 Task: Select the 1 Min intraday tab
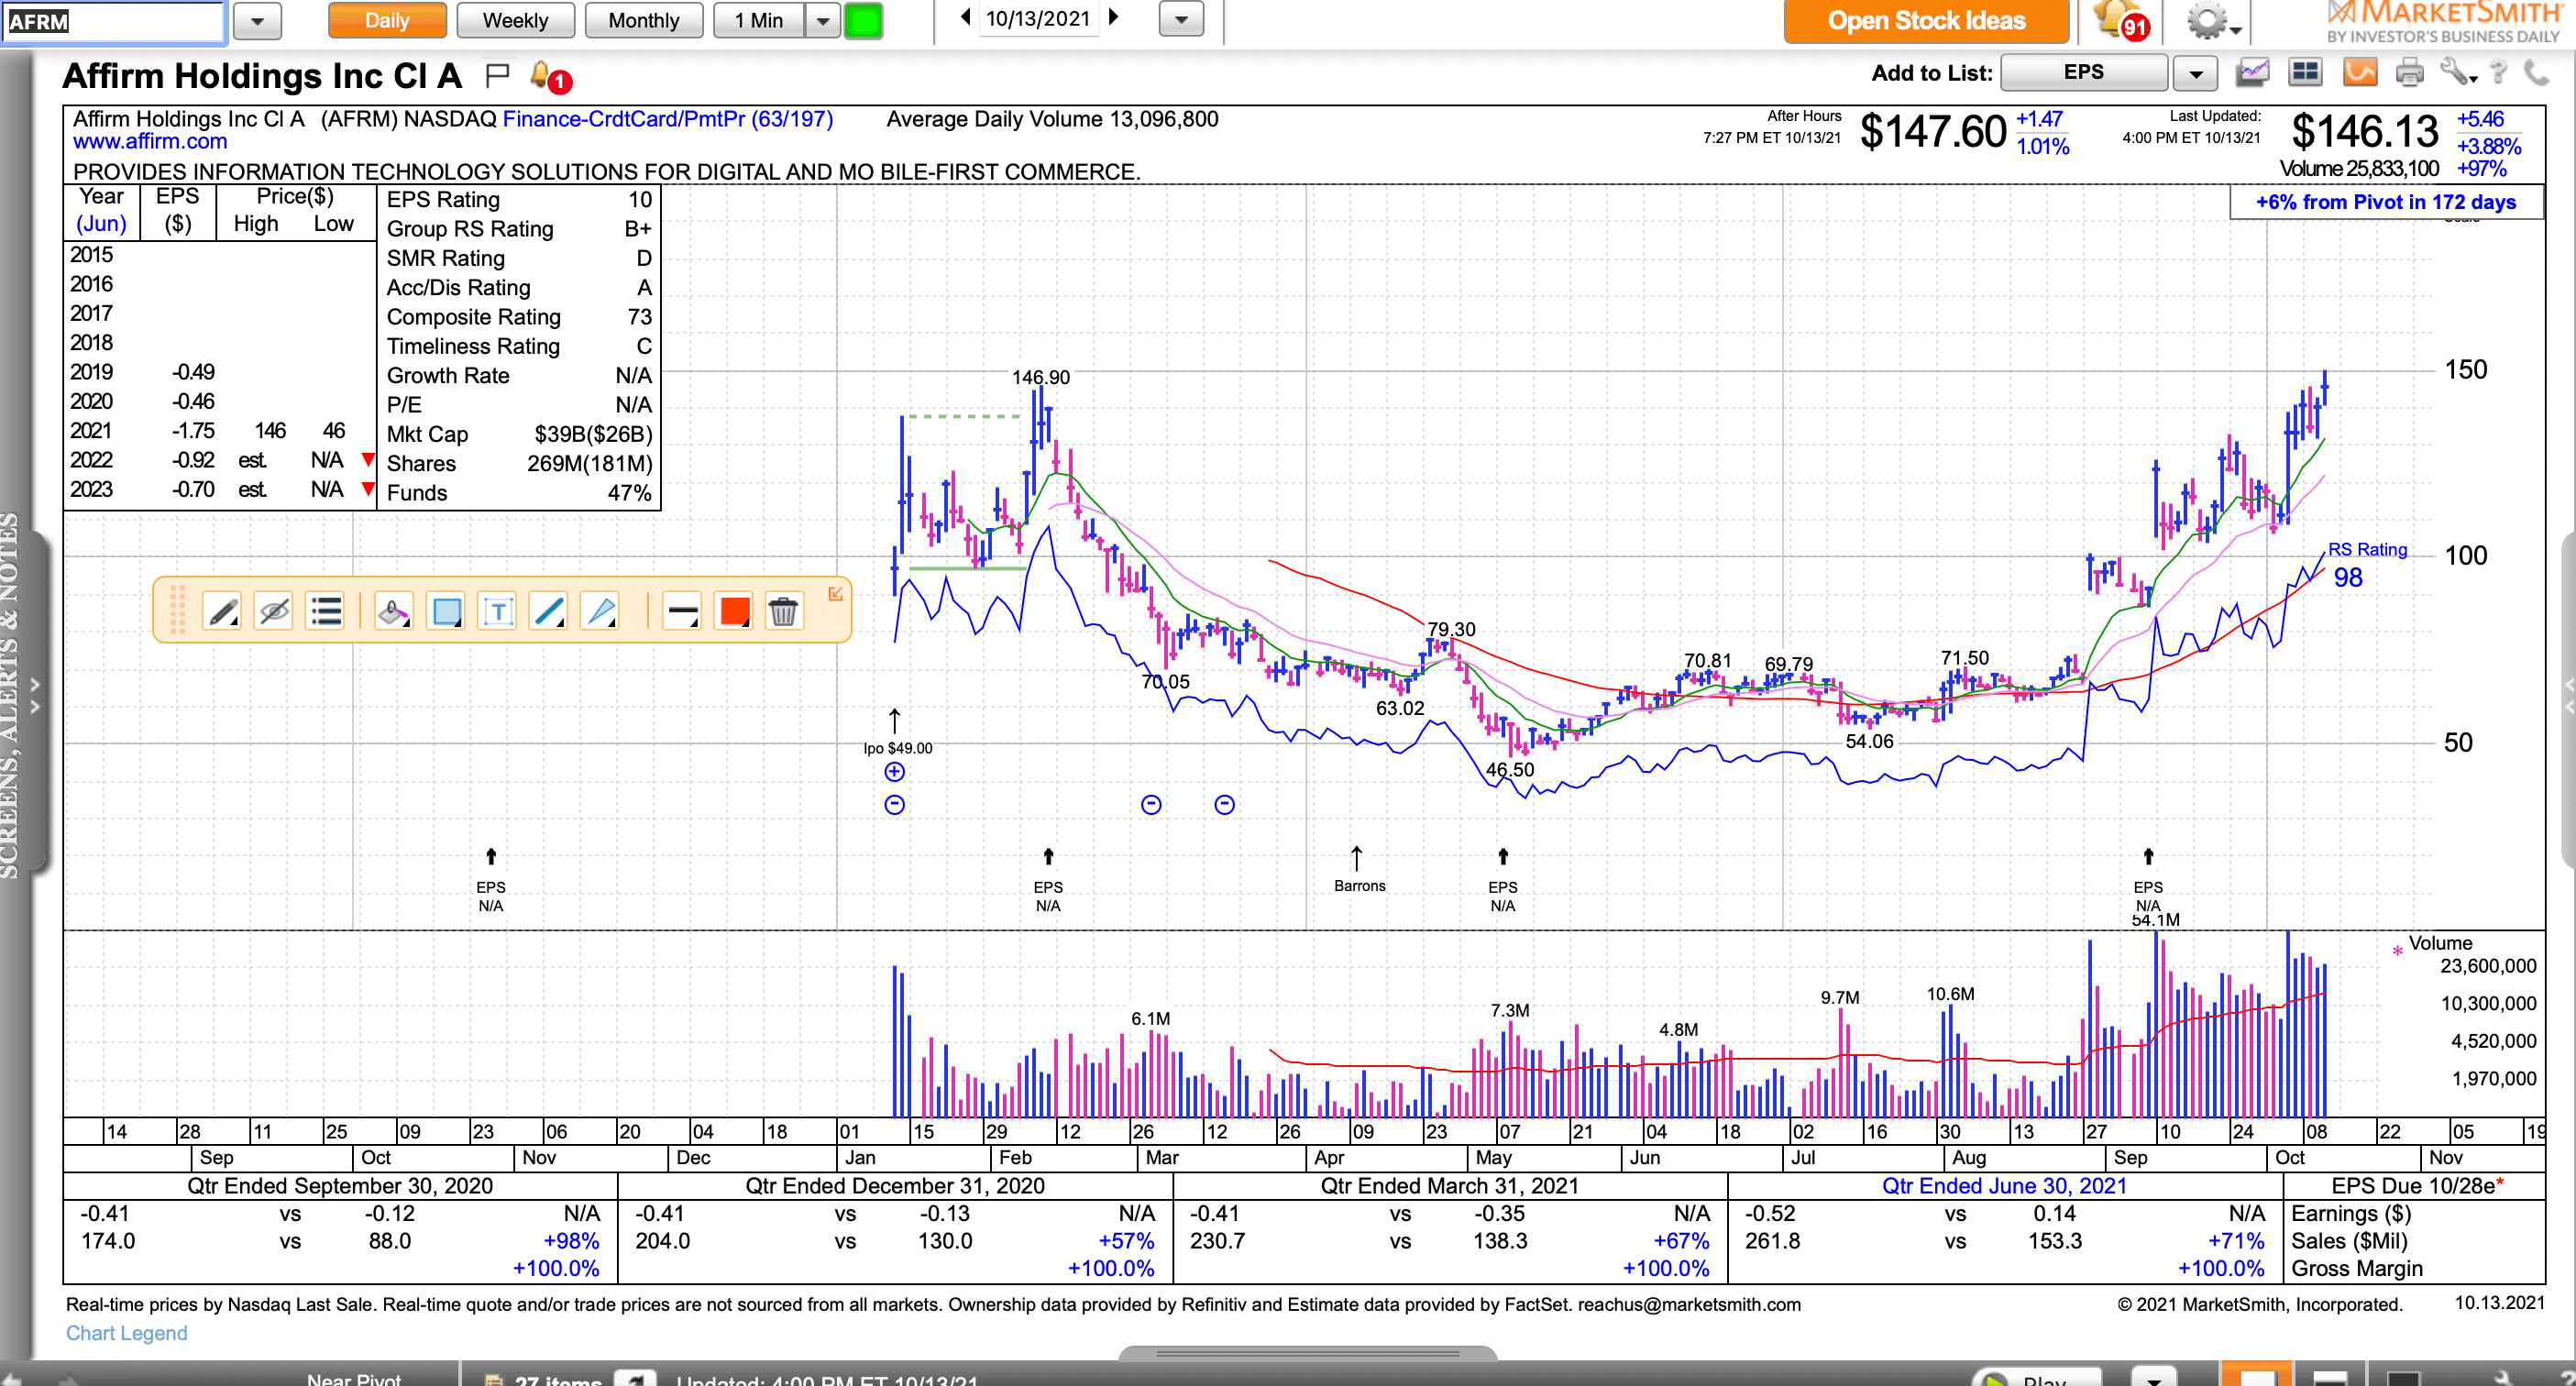click(759, 20)
